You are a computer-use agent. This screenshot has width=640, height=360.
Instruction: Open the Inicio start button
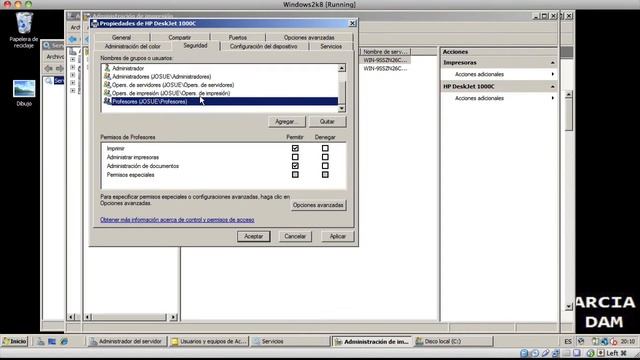point(14,342)
